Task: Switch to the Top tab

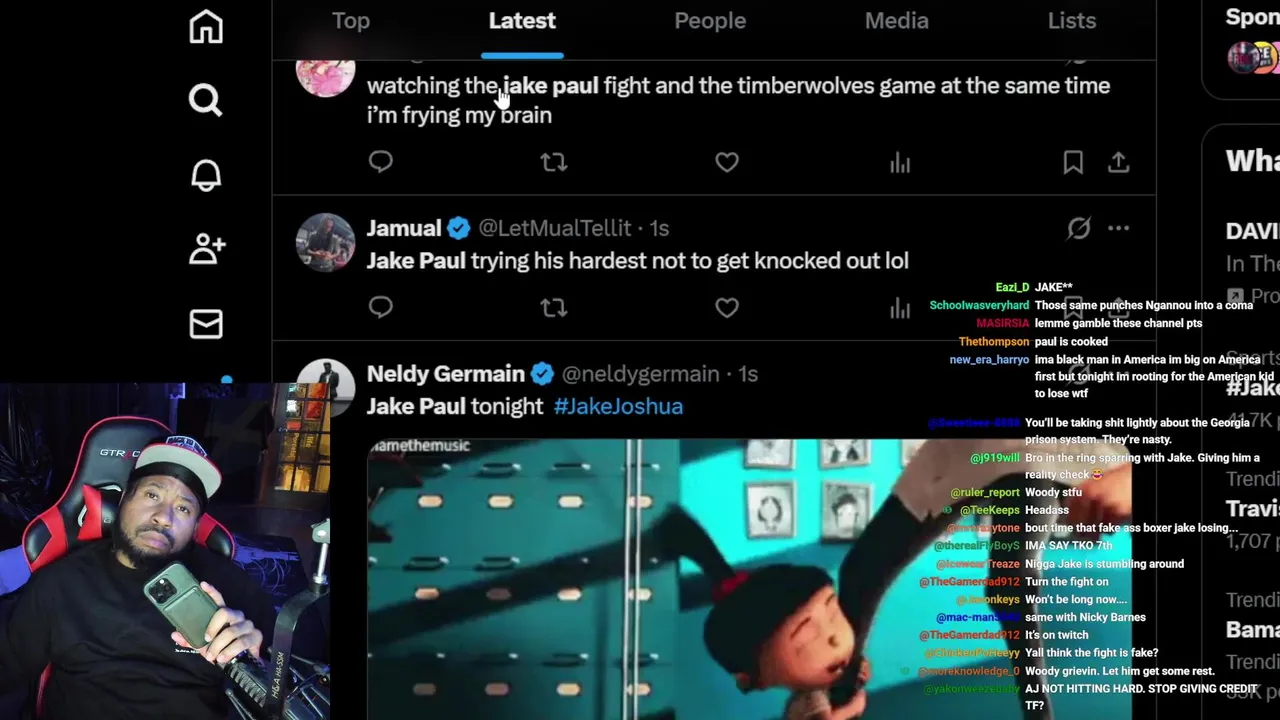Action: pyautogui.click(x=351, y=21)
